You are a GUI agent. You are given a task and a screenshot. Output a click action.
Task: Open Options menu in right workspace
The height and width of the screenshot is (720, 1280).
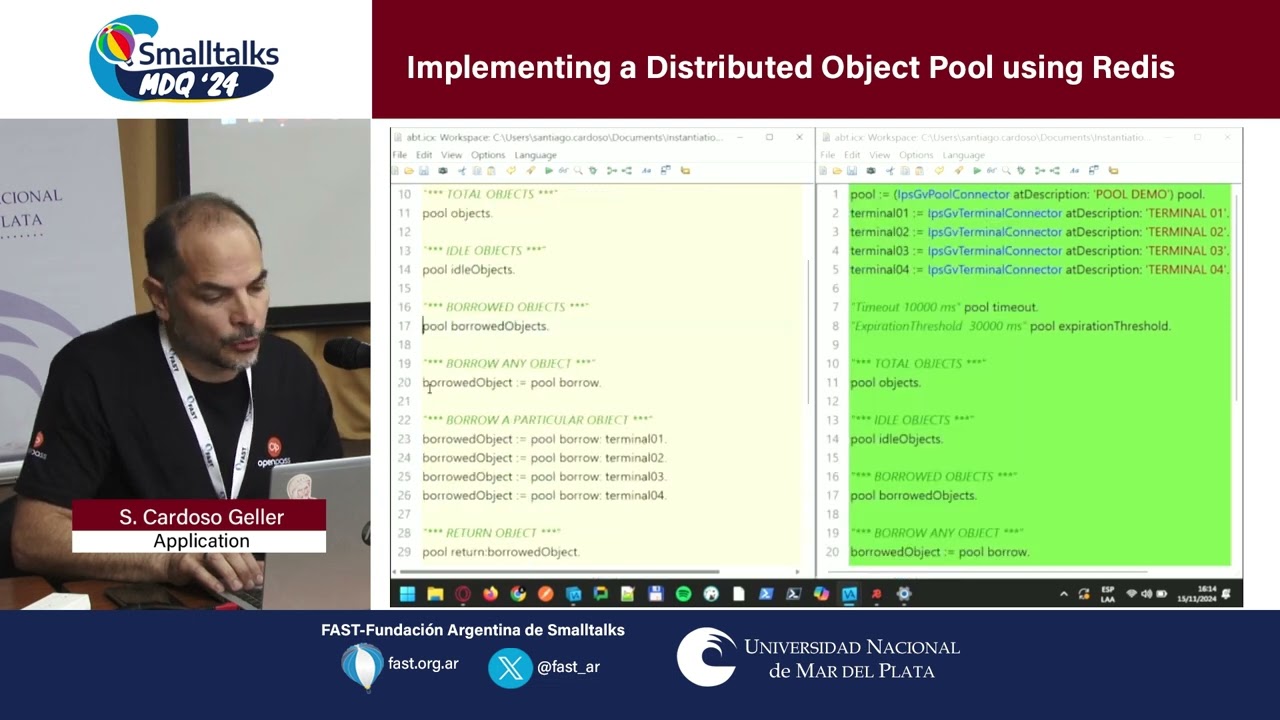coord(916,155)
